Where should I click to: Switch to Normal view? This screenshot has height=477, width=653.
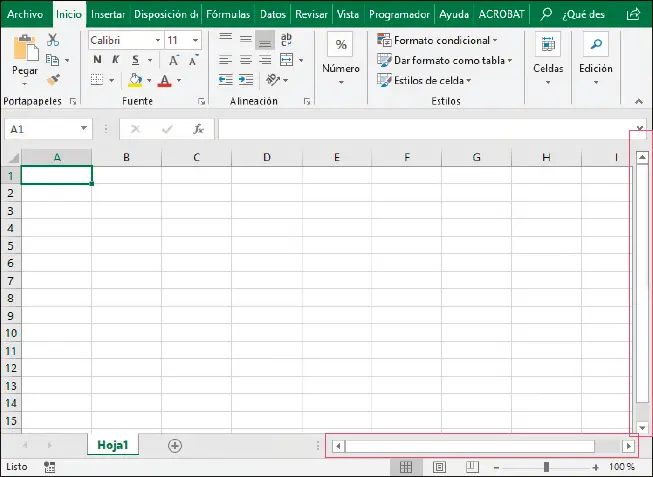pyautogui.click(x=406, y=467)
